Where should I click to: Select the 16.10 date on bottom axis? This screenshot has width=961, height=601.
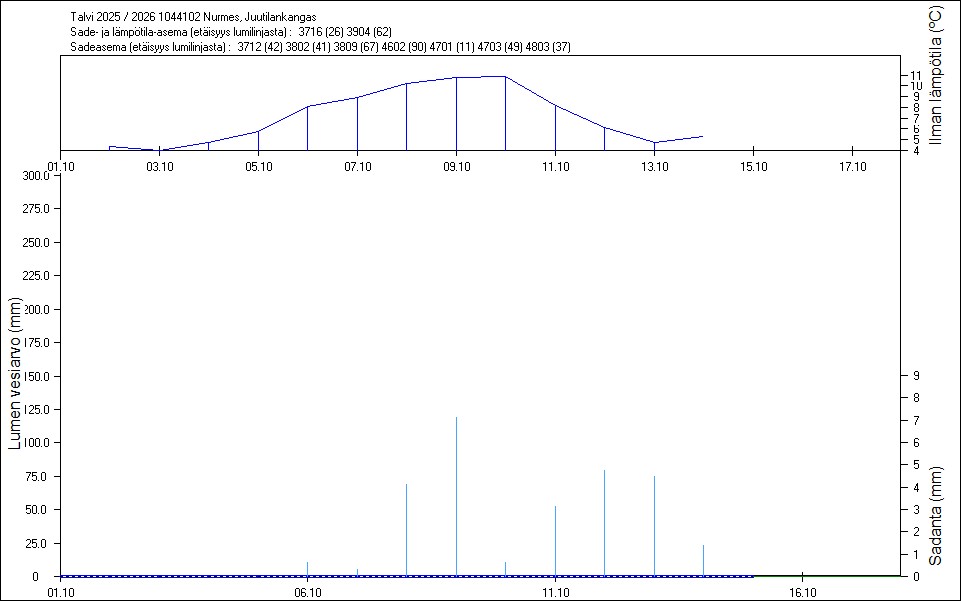(x=802, y=592)
